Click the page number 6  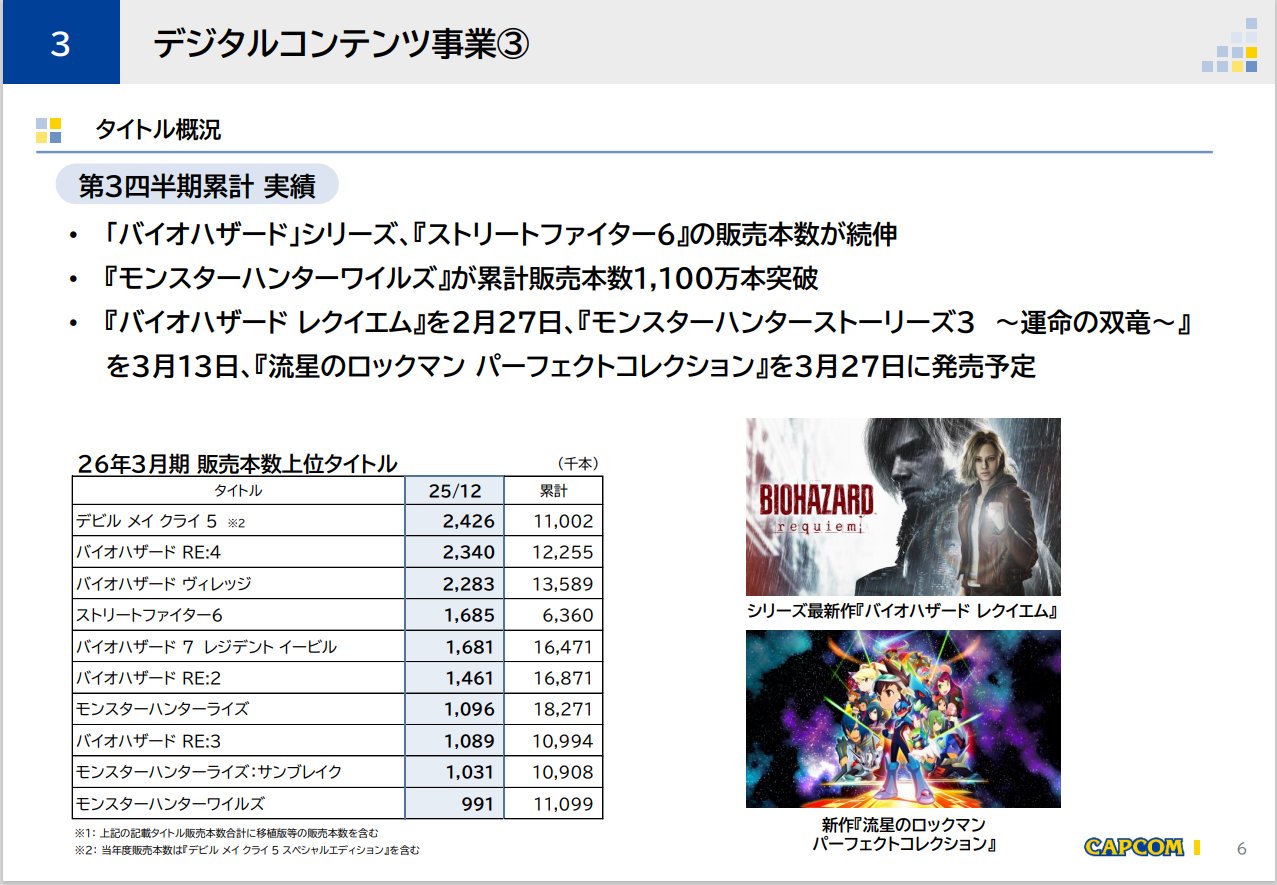1242,849
